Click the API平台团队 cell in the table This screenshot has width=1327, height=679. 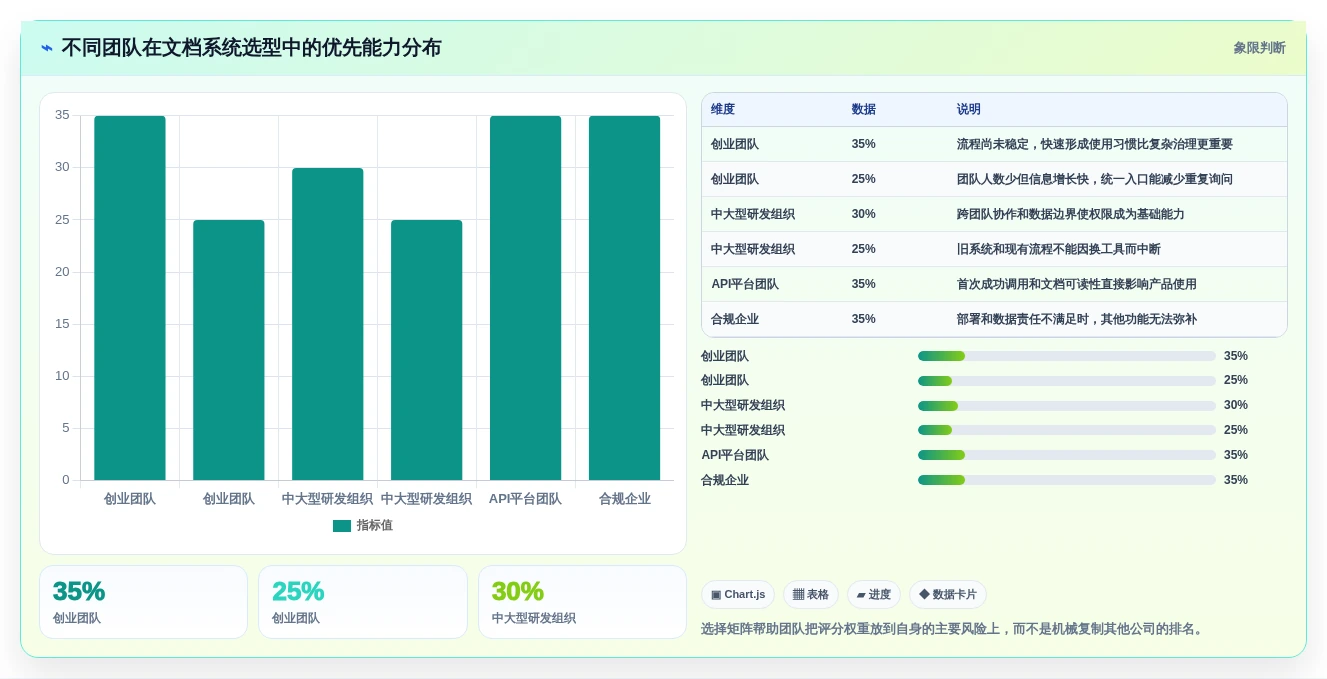tap(745, 284)
